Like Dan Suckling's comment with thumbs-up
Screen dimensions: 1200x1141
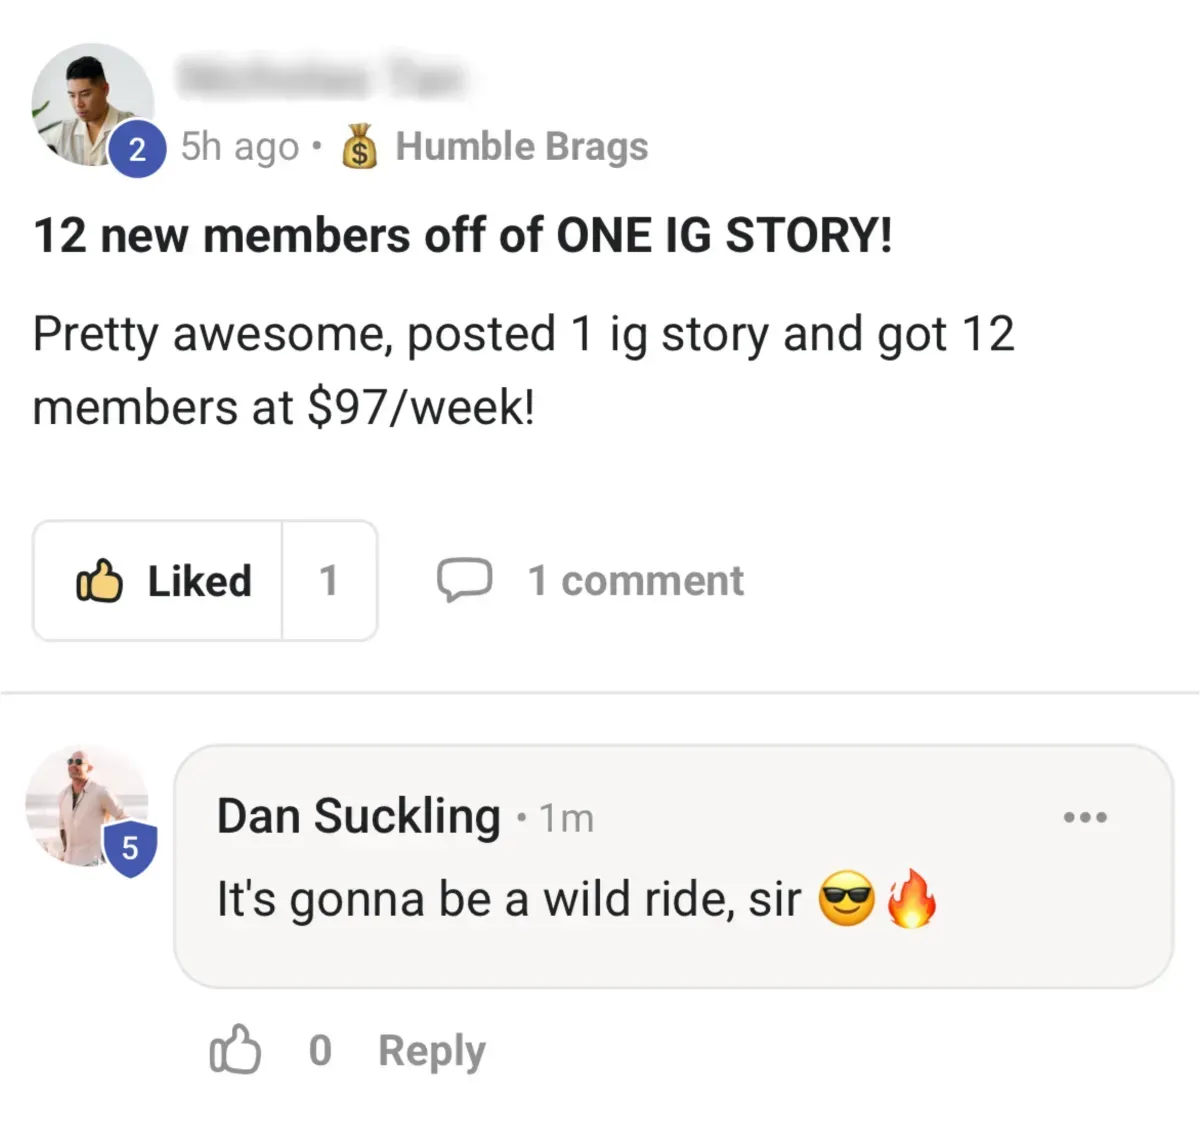tap(235, 1050)
